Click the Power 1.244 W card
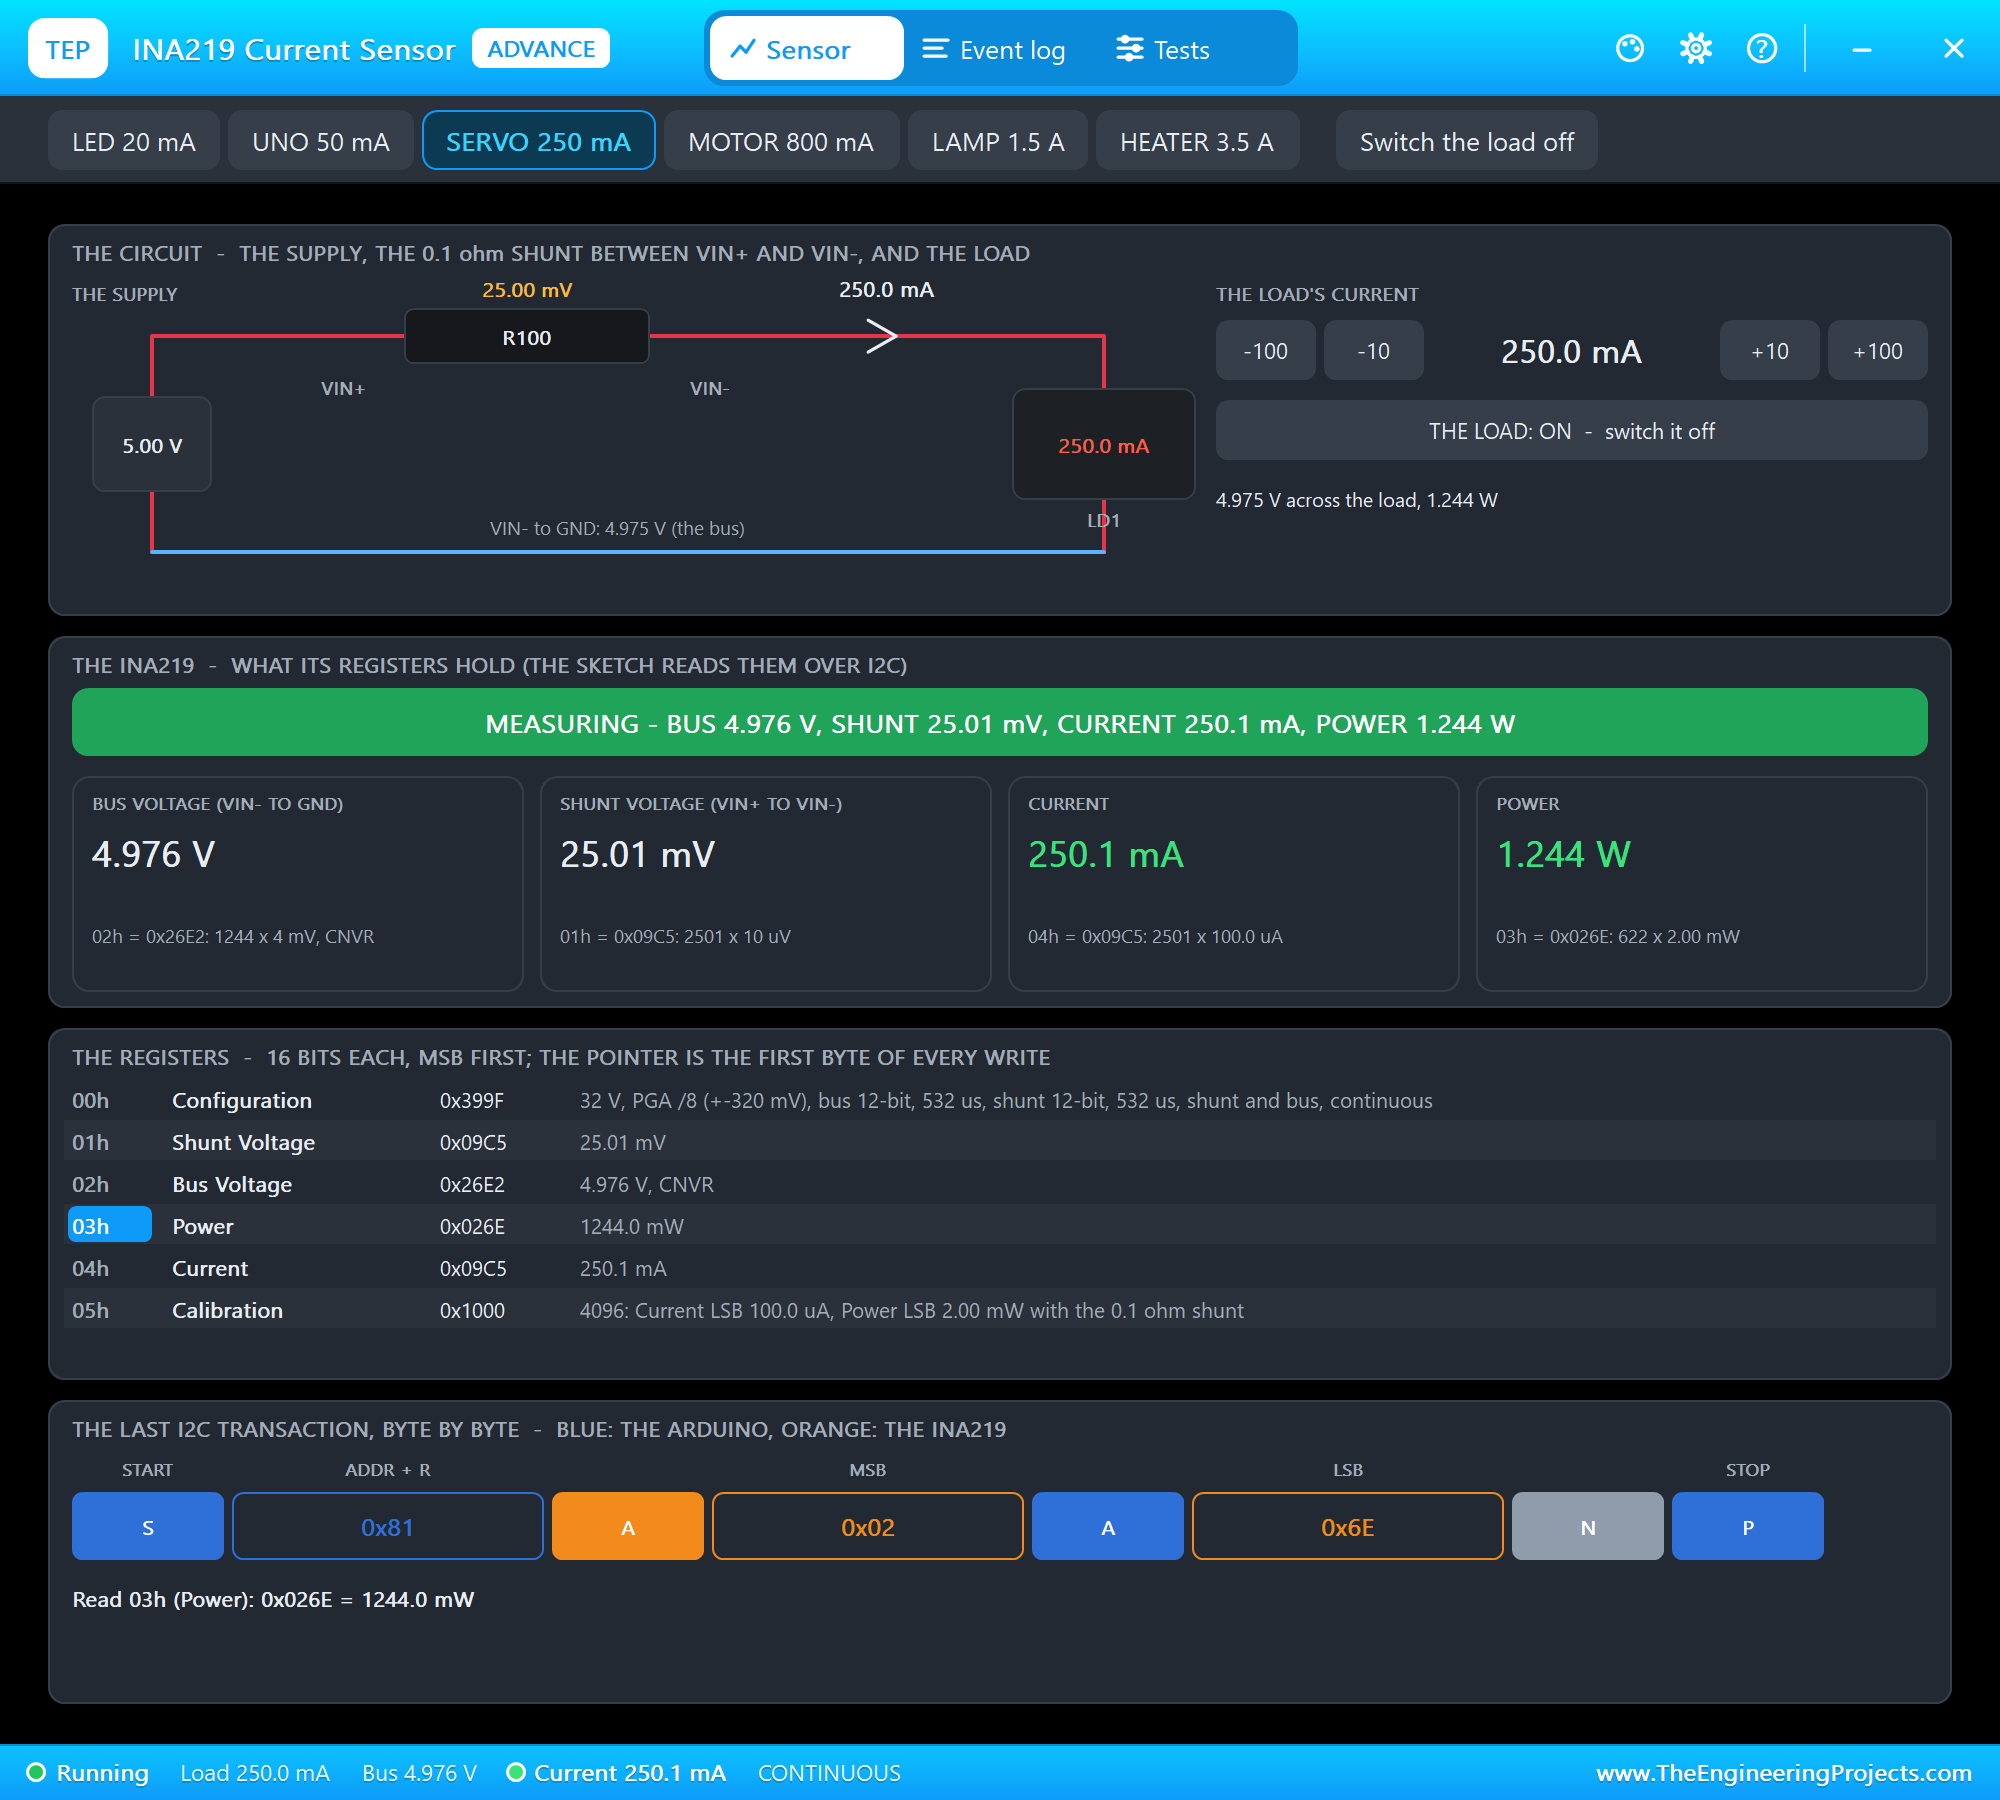The width and height of the screenshot is (2000, 1800). (1702, 884)
